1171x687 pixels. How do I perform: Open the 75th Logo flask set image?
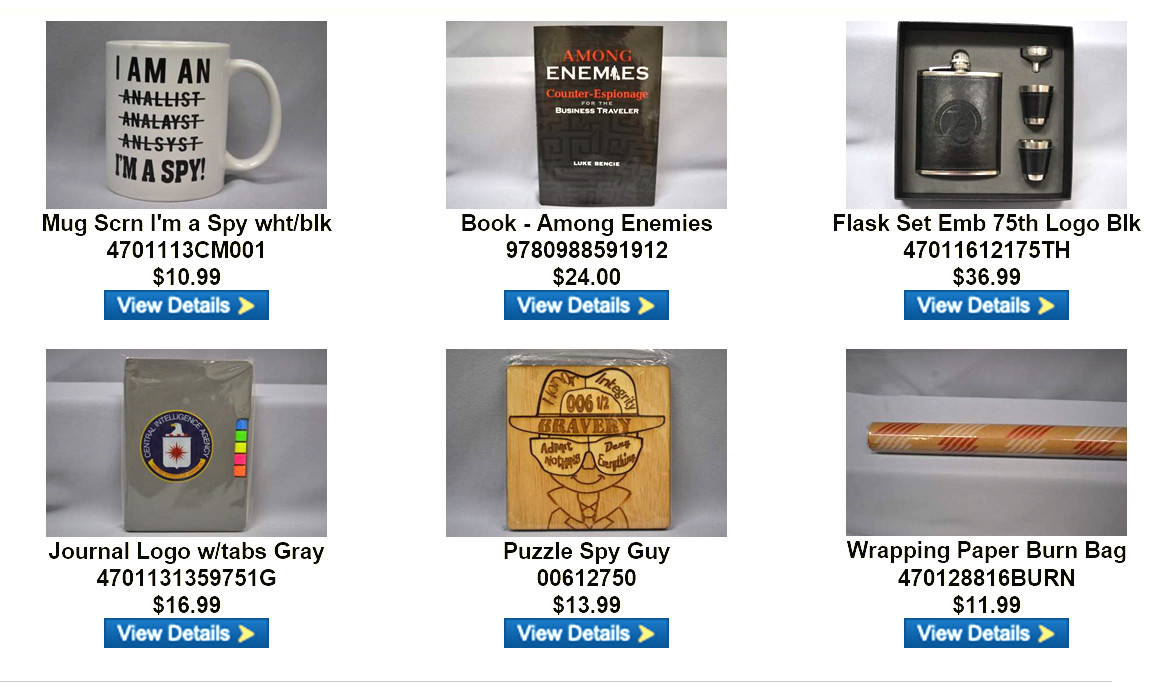coord(986,114)
